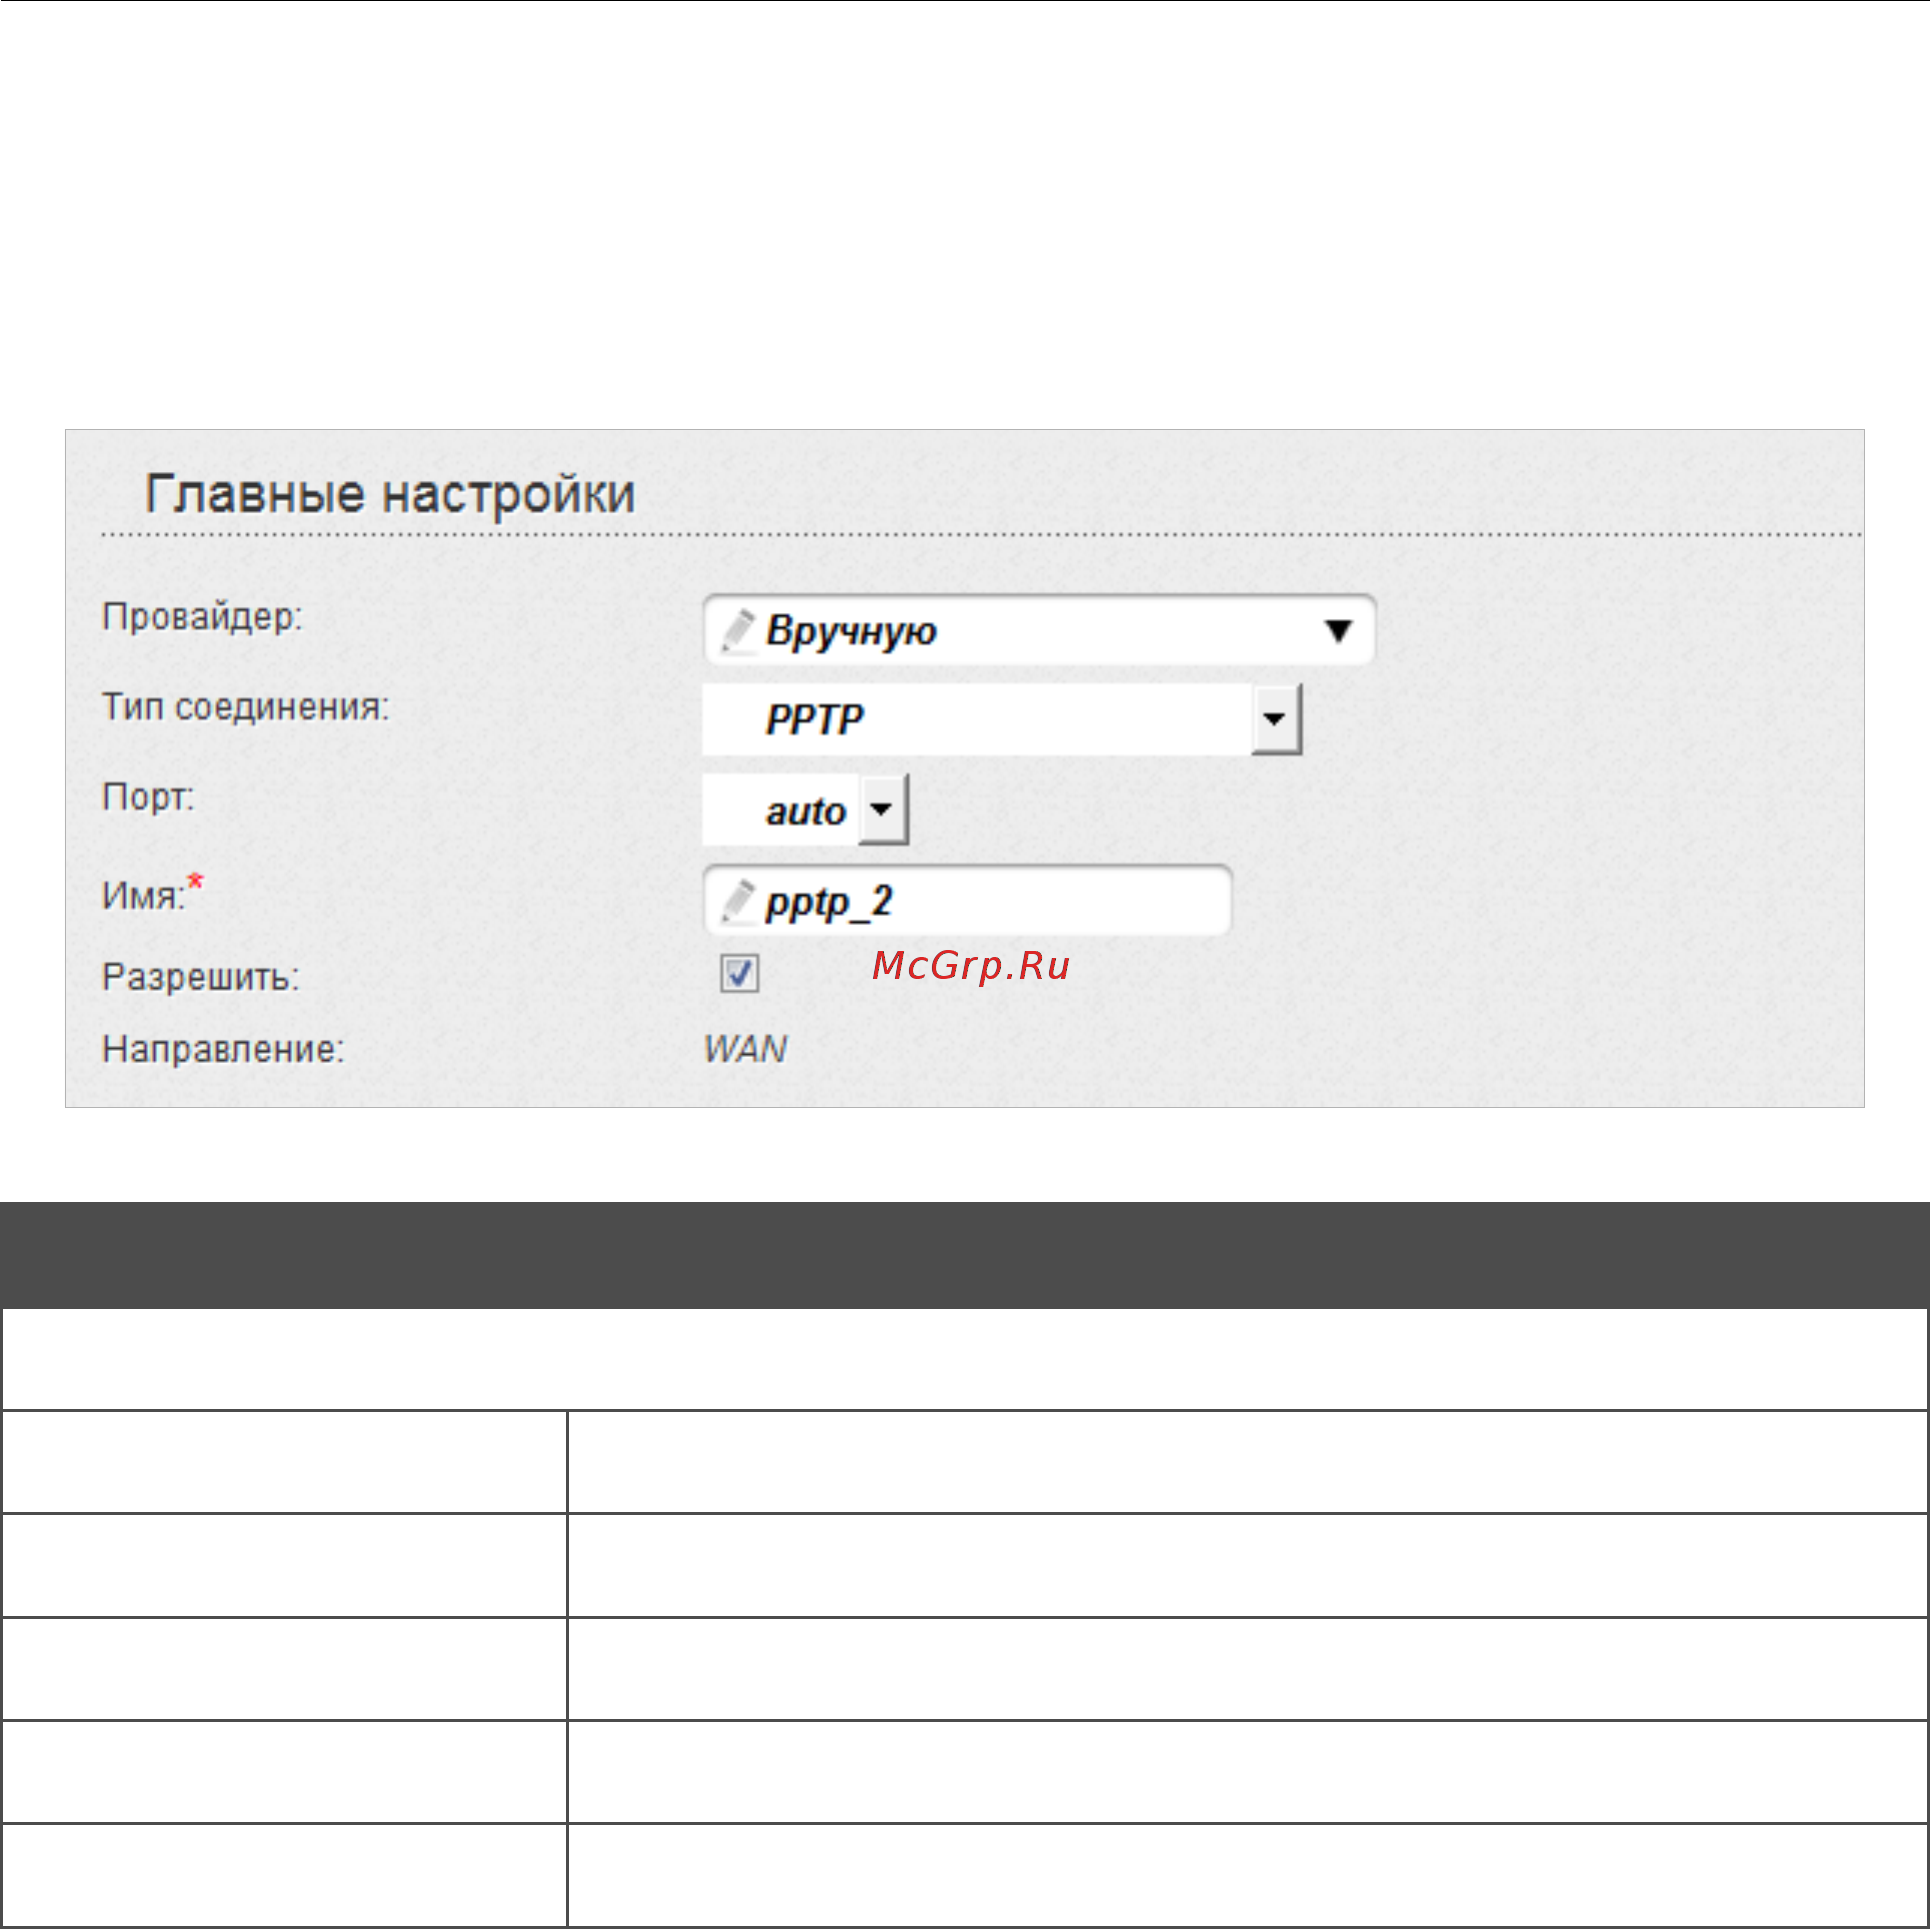Toggle the Разрешить checkbox

tap(739, 973)
